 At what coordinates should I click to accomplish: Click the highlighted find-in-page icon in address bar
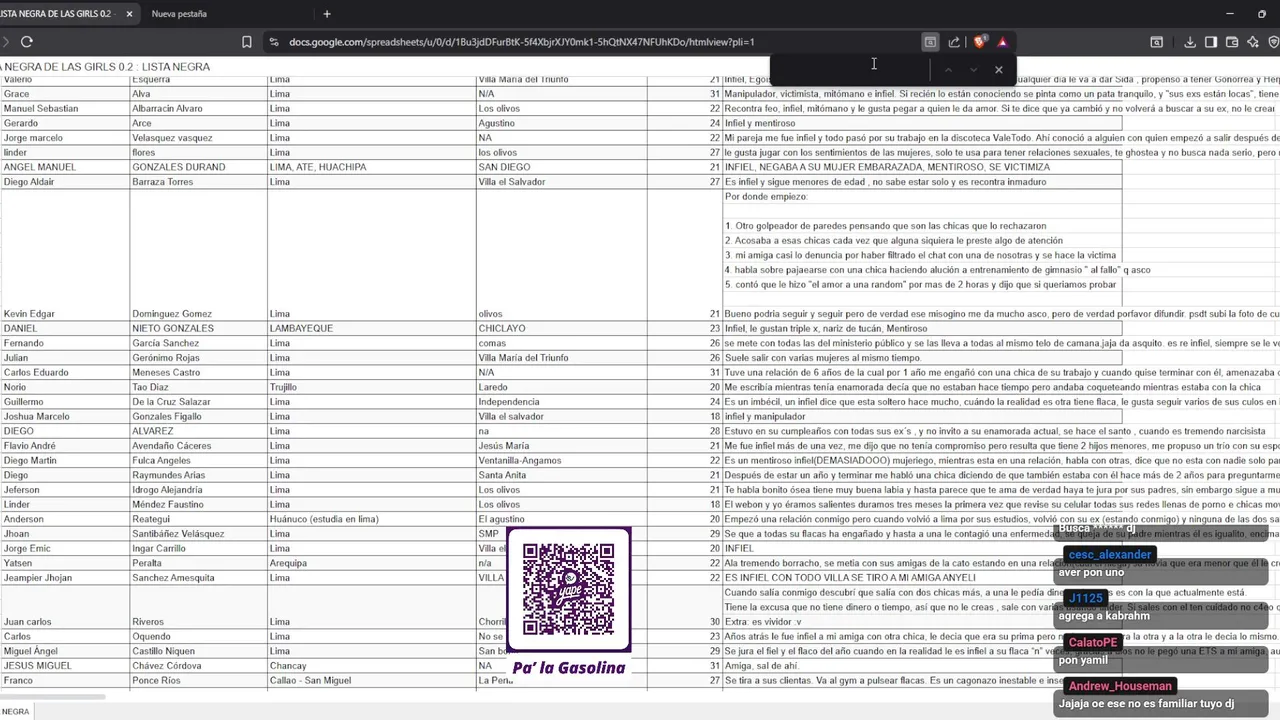pyautogui.click(x=930, y=42)
